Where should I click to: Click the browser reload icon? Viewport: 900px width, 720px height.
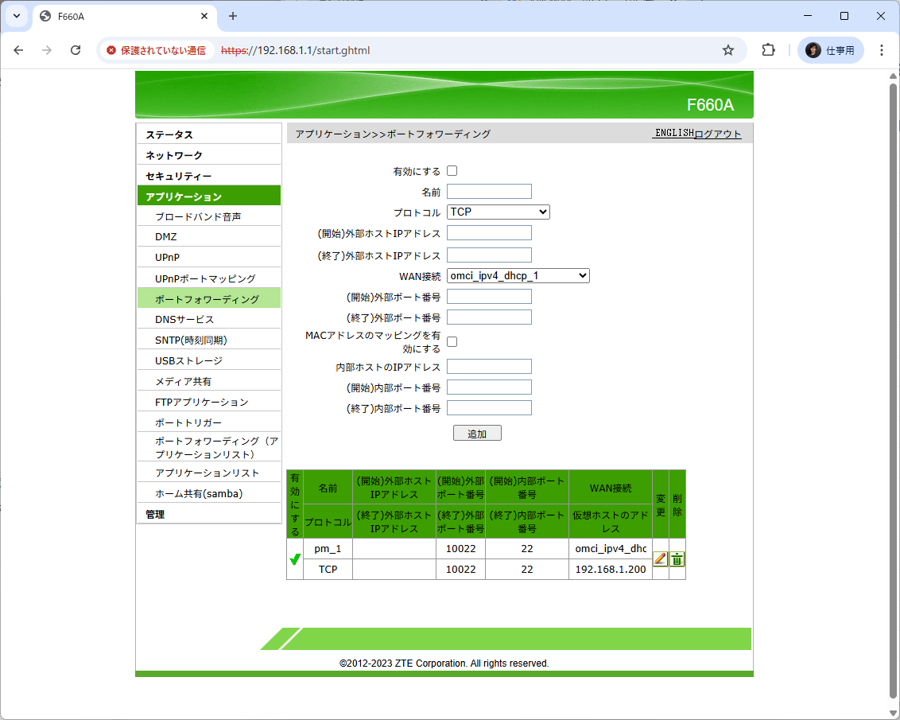click(75, 50)
